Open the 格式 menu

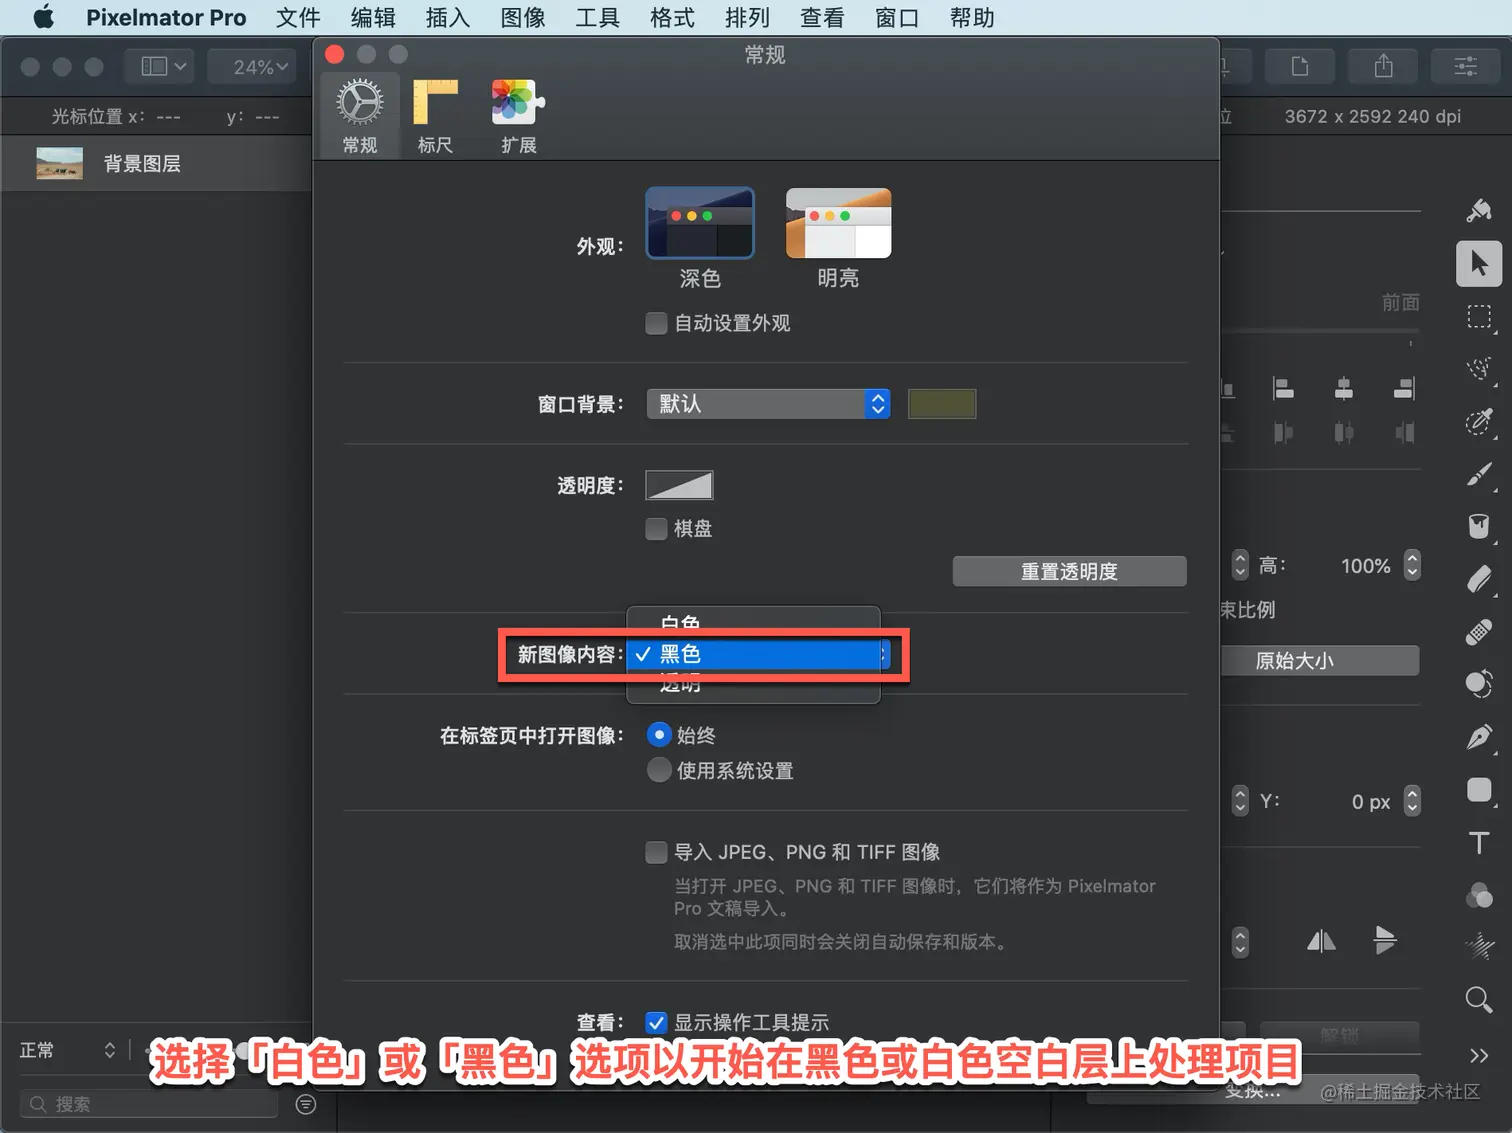(672, 18)
